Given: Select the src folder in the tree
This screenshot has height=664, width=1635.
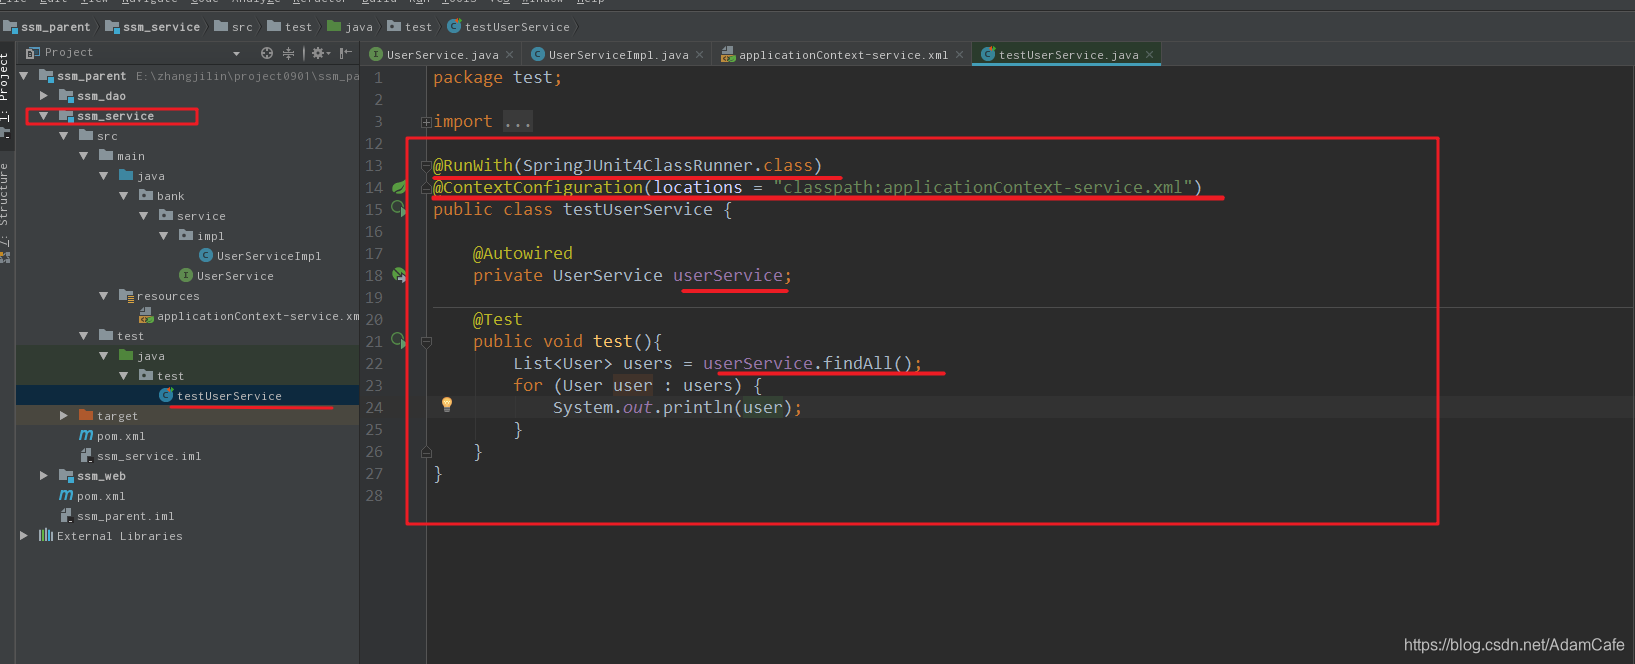Looking at the screenshot, I should coord(98,136).
